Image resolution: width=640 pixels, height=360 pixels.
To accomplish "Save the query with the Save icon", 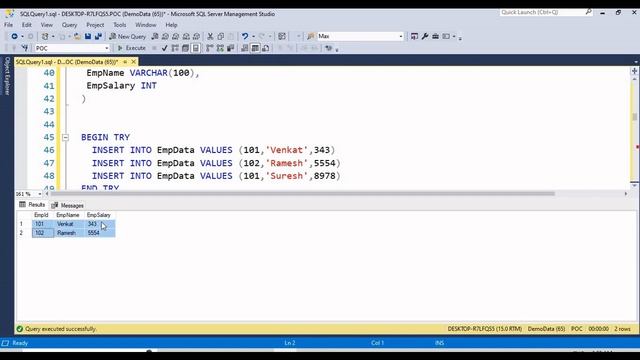I will pos(88,36).
